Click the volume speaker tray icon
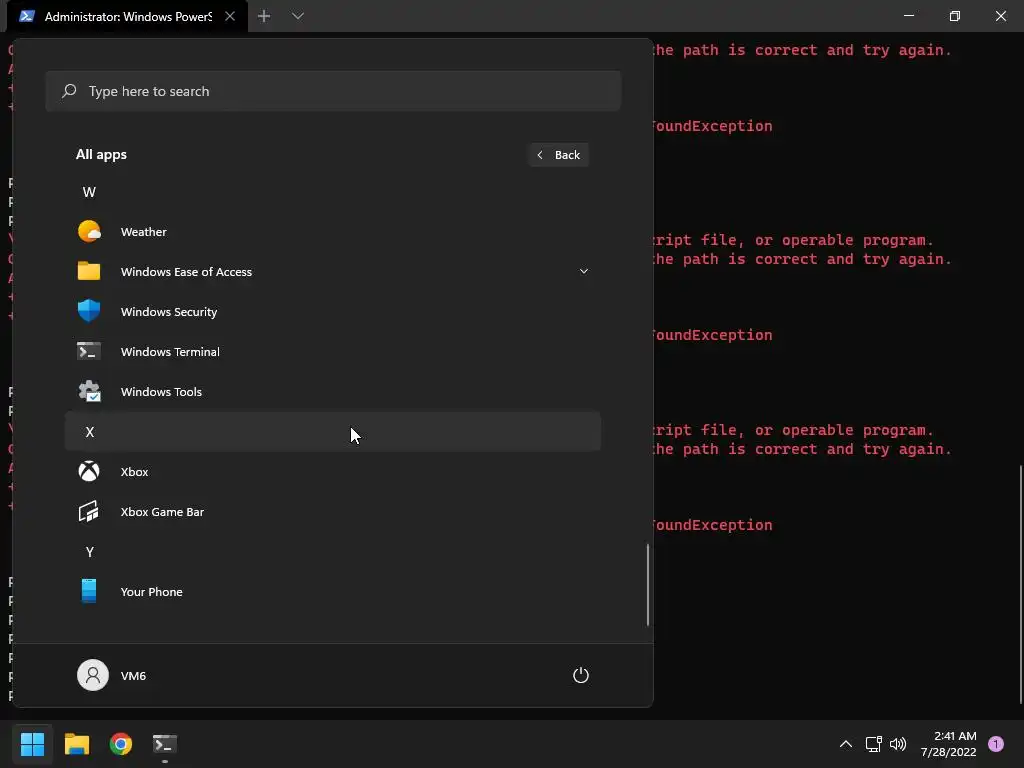The image size is (1024, 768). (x=898, y=743)
